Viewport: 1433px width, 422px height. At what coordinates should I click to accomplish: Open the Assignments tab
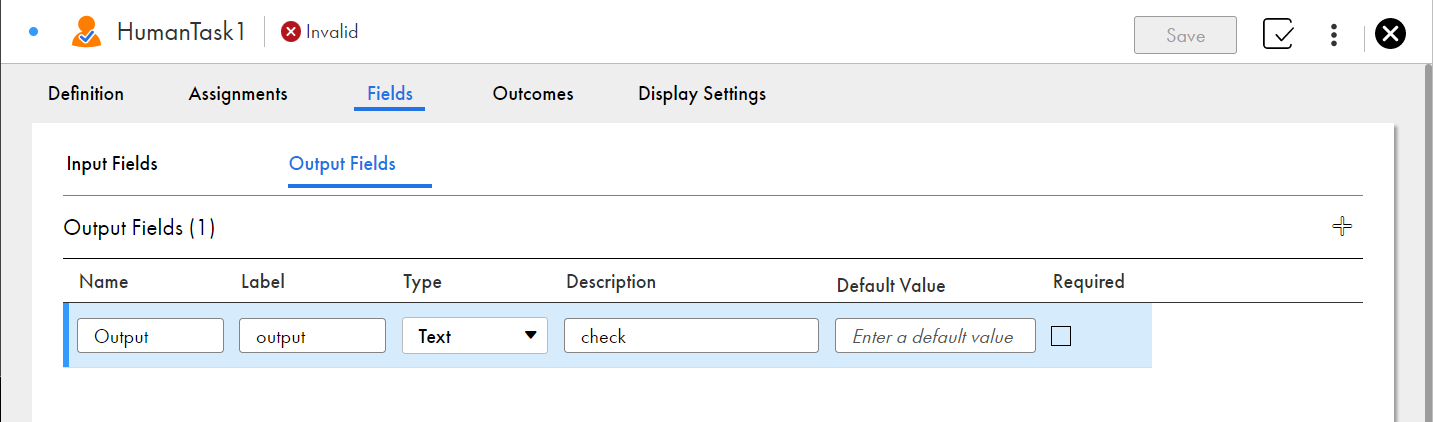(238, 94)
